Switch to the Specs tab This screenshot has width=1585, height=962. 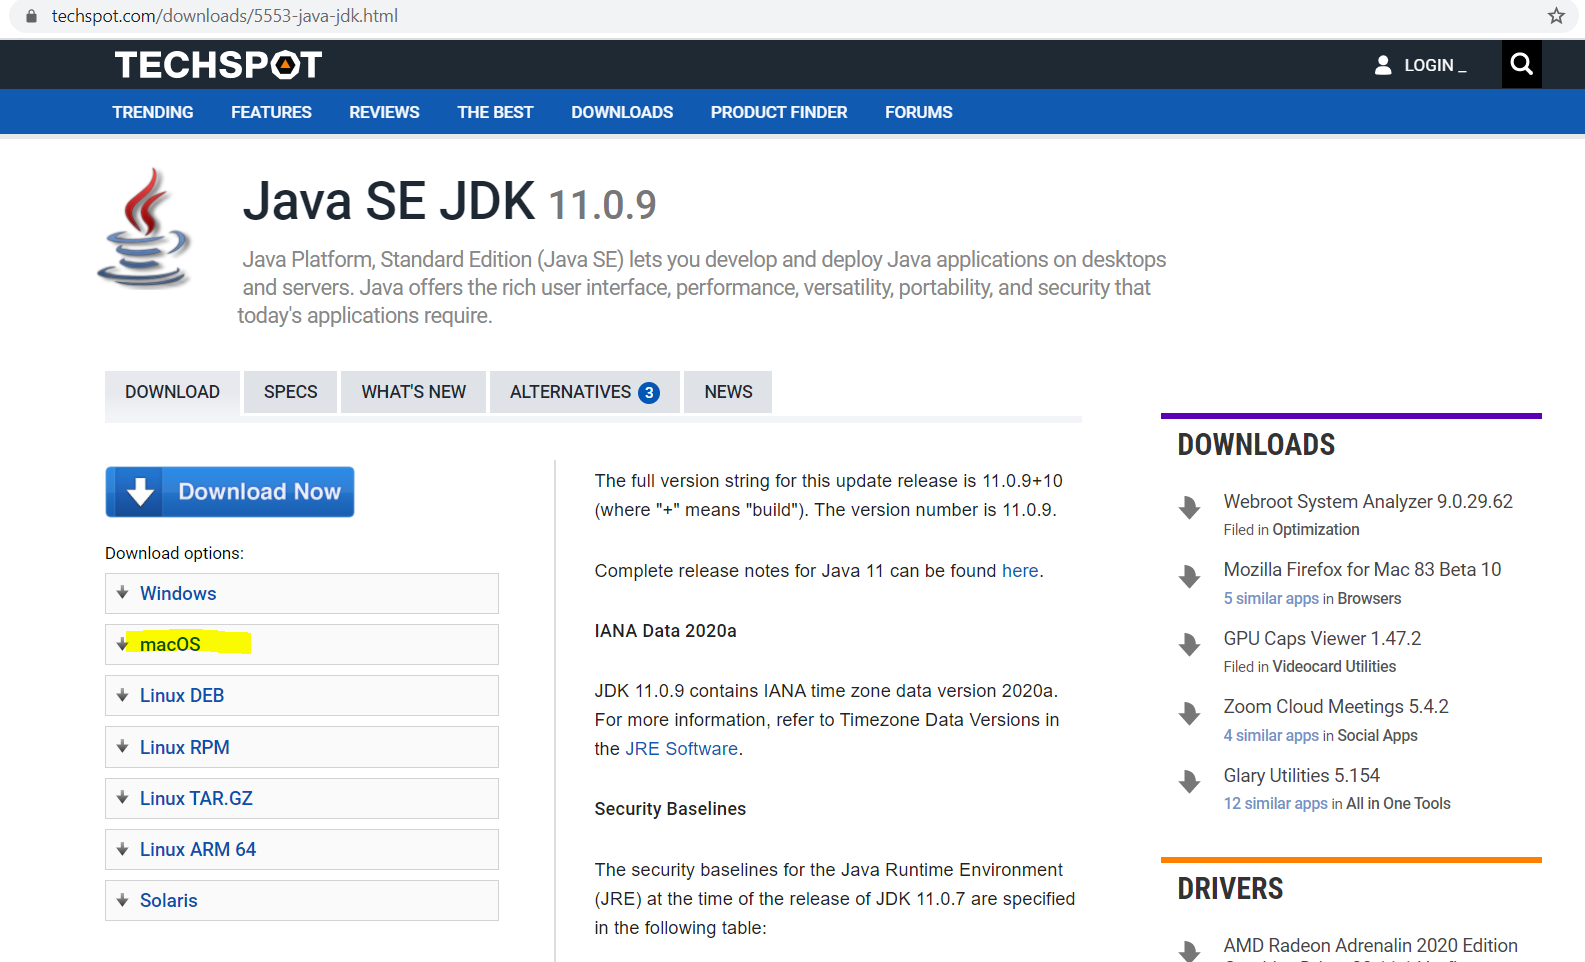click(290, 392)
